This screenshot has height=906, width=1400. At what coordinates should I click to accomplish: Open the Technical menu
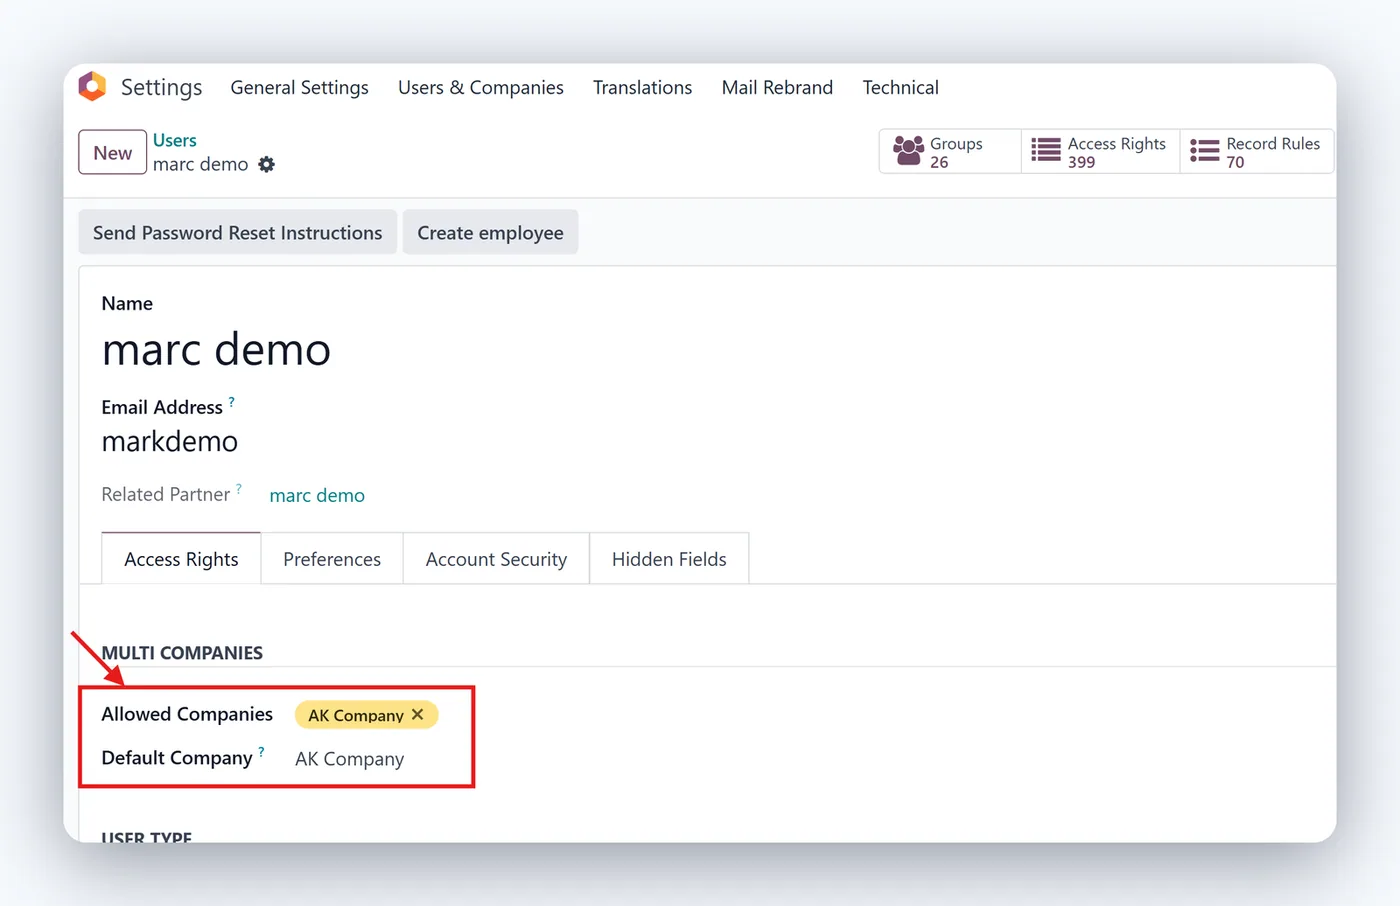click(901, 87)
